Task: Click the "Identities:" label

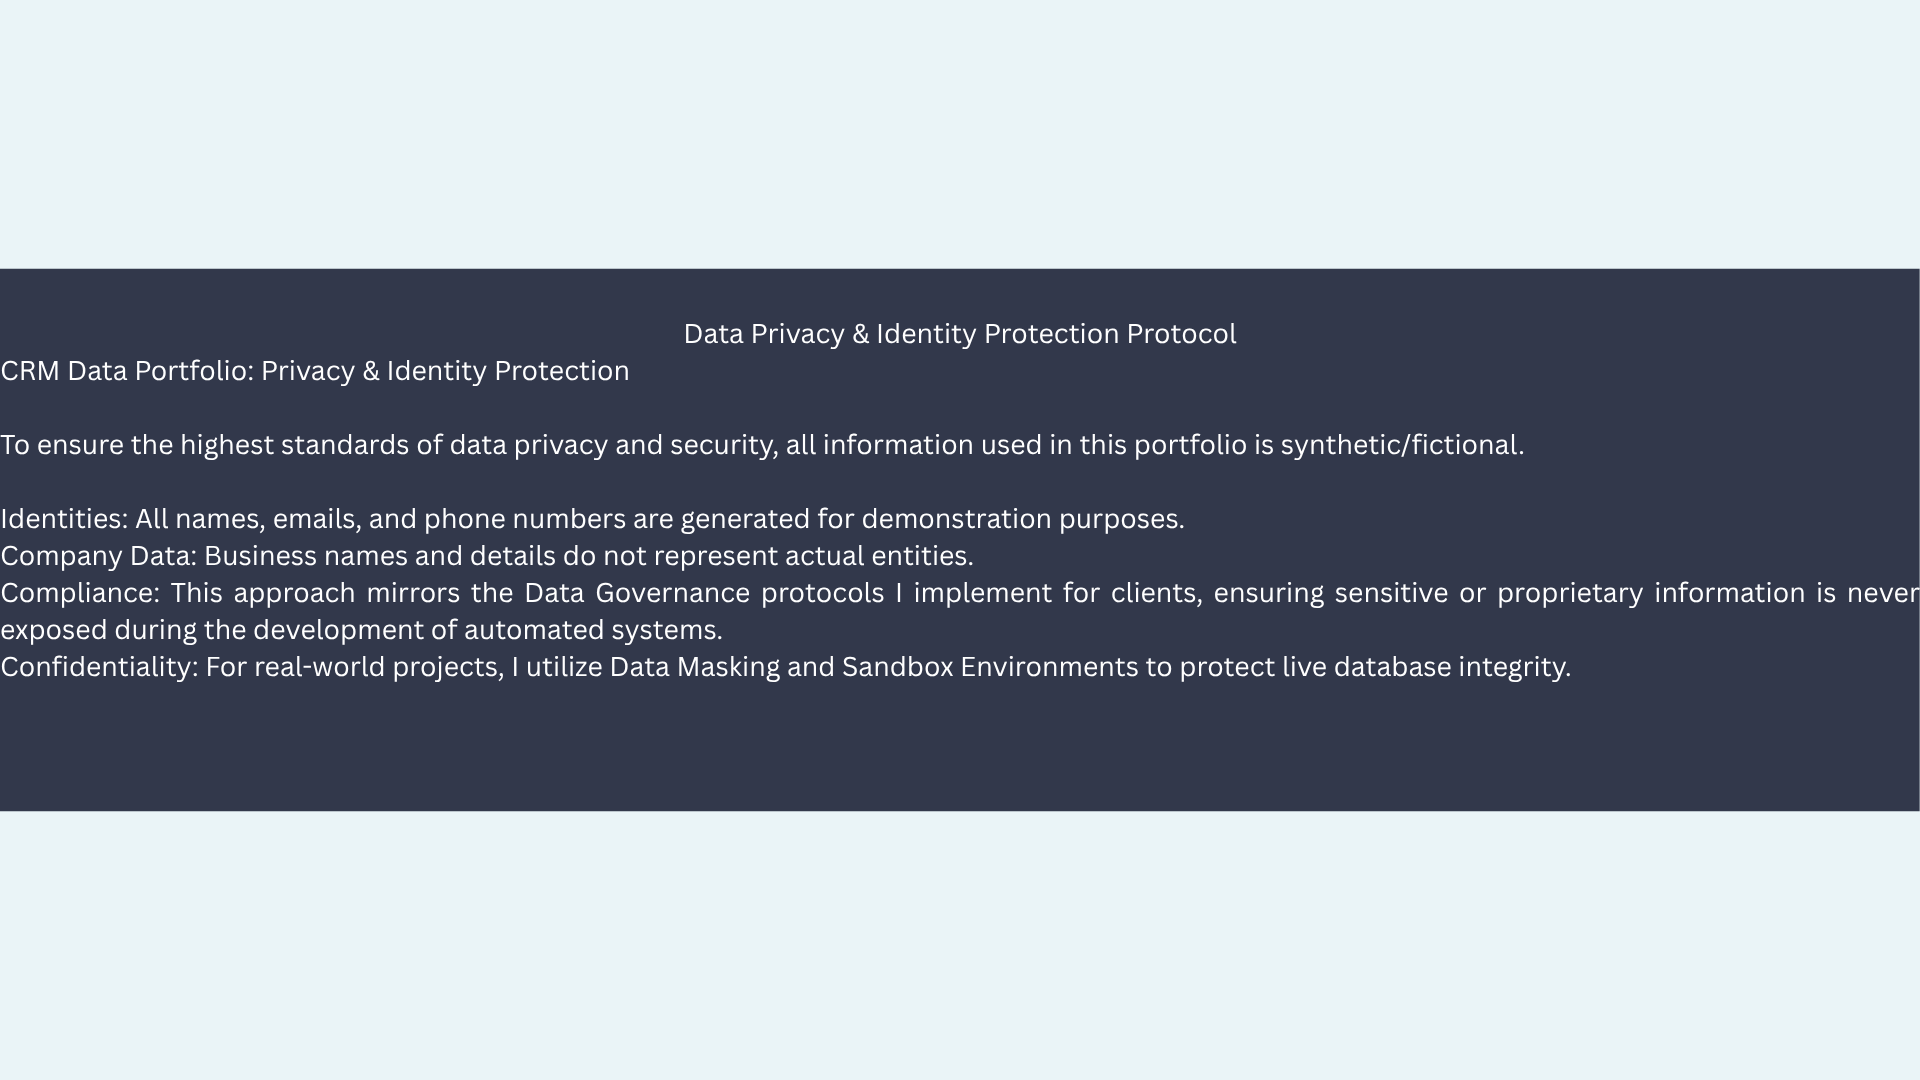Action: pos(64,519)
